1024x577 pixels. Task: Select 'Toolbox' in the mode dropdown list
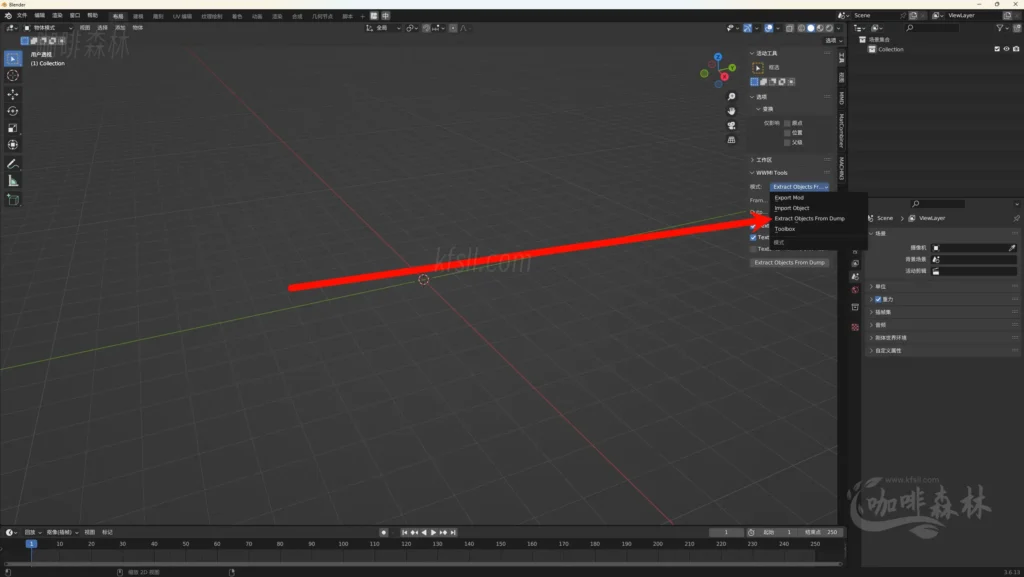[785, 229]
